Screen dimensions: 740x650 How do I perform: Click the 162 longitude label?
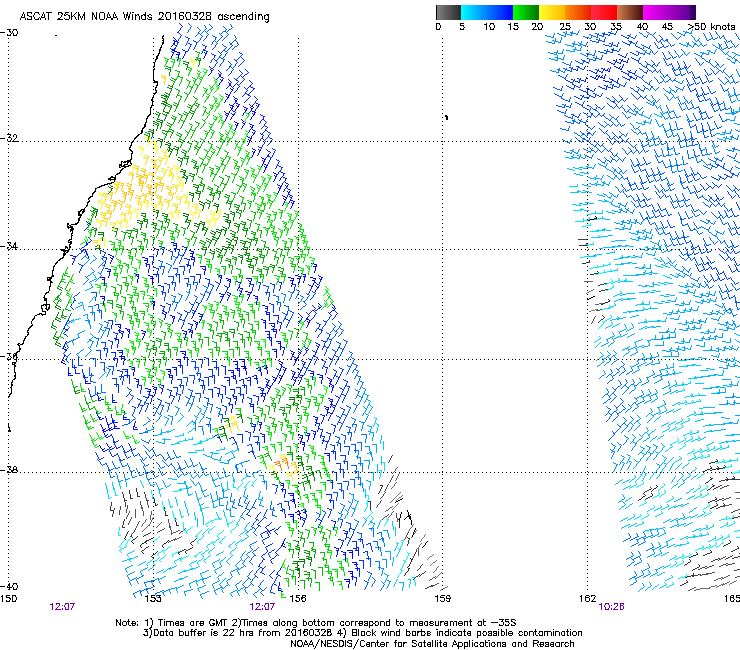(587, 599)
